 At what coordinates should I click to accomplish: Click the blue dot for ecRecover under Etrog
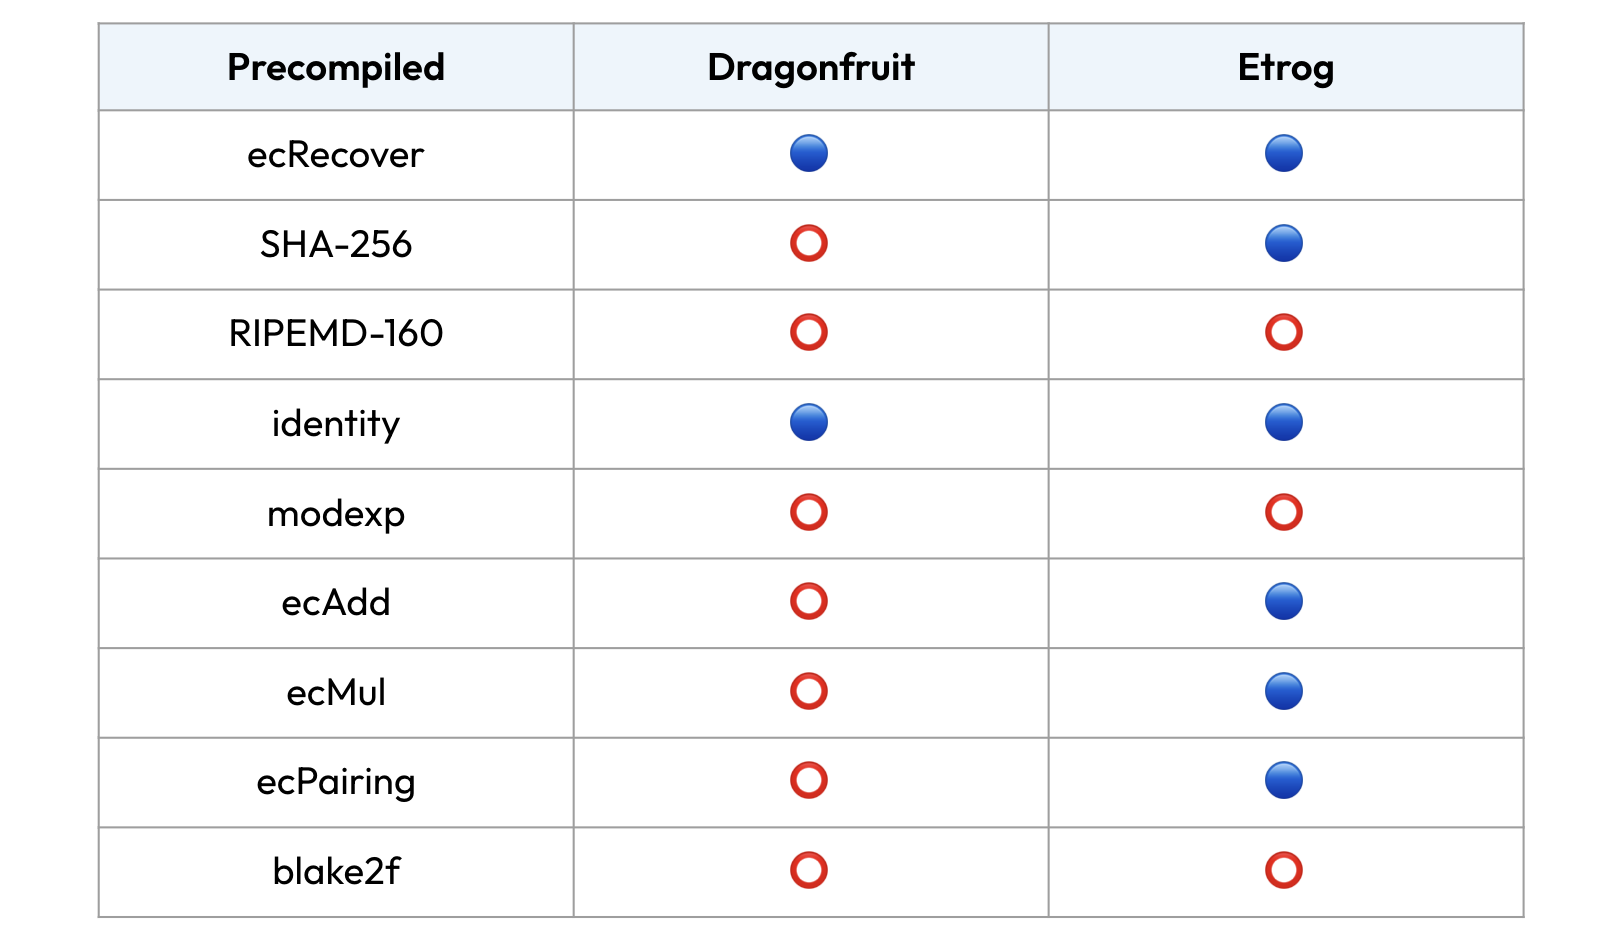pos(1284,154)
